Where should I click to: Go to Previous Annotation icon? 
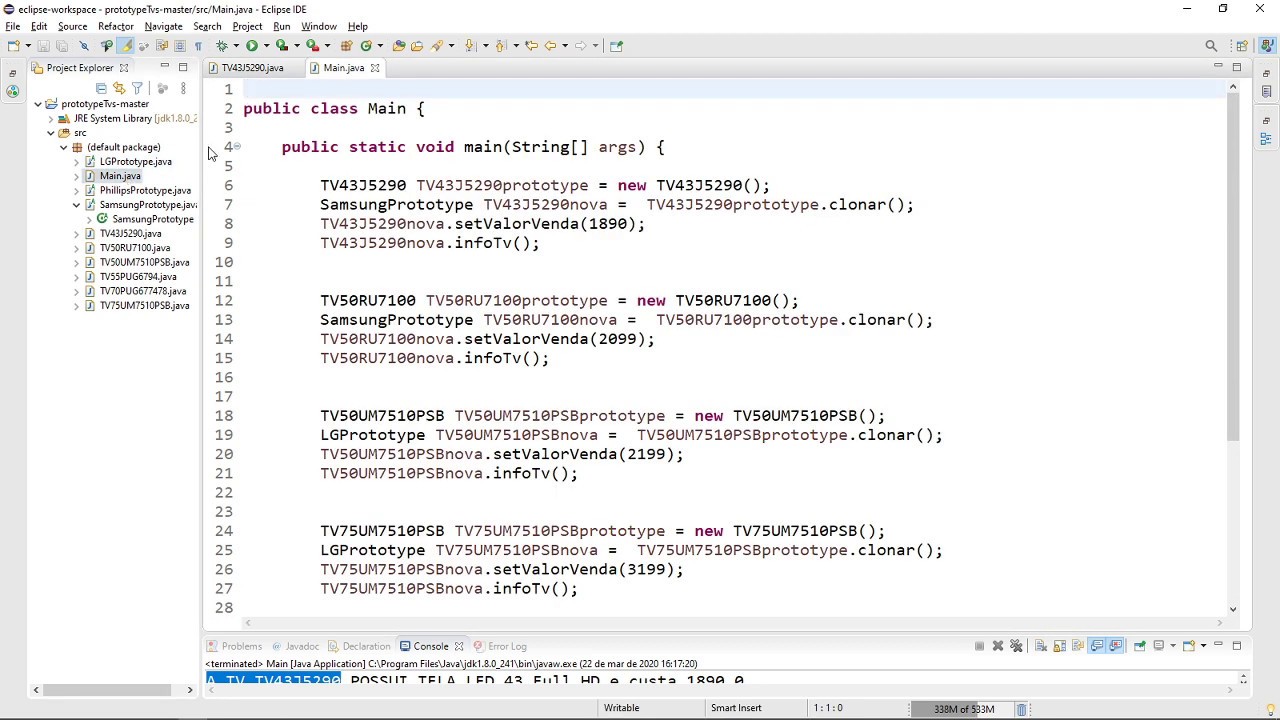tap(500, 45)
